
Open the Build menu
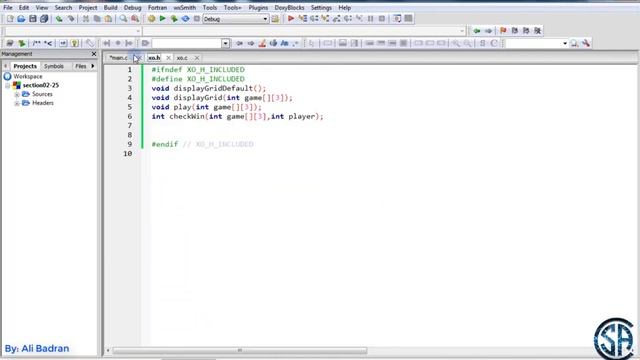110,7
